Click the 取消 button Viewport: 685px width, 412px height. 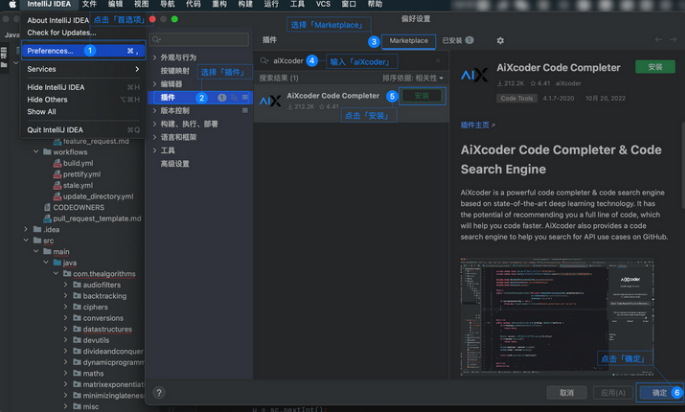click(x=567, y=393)
